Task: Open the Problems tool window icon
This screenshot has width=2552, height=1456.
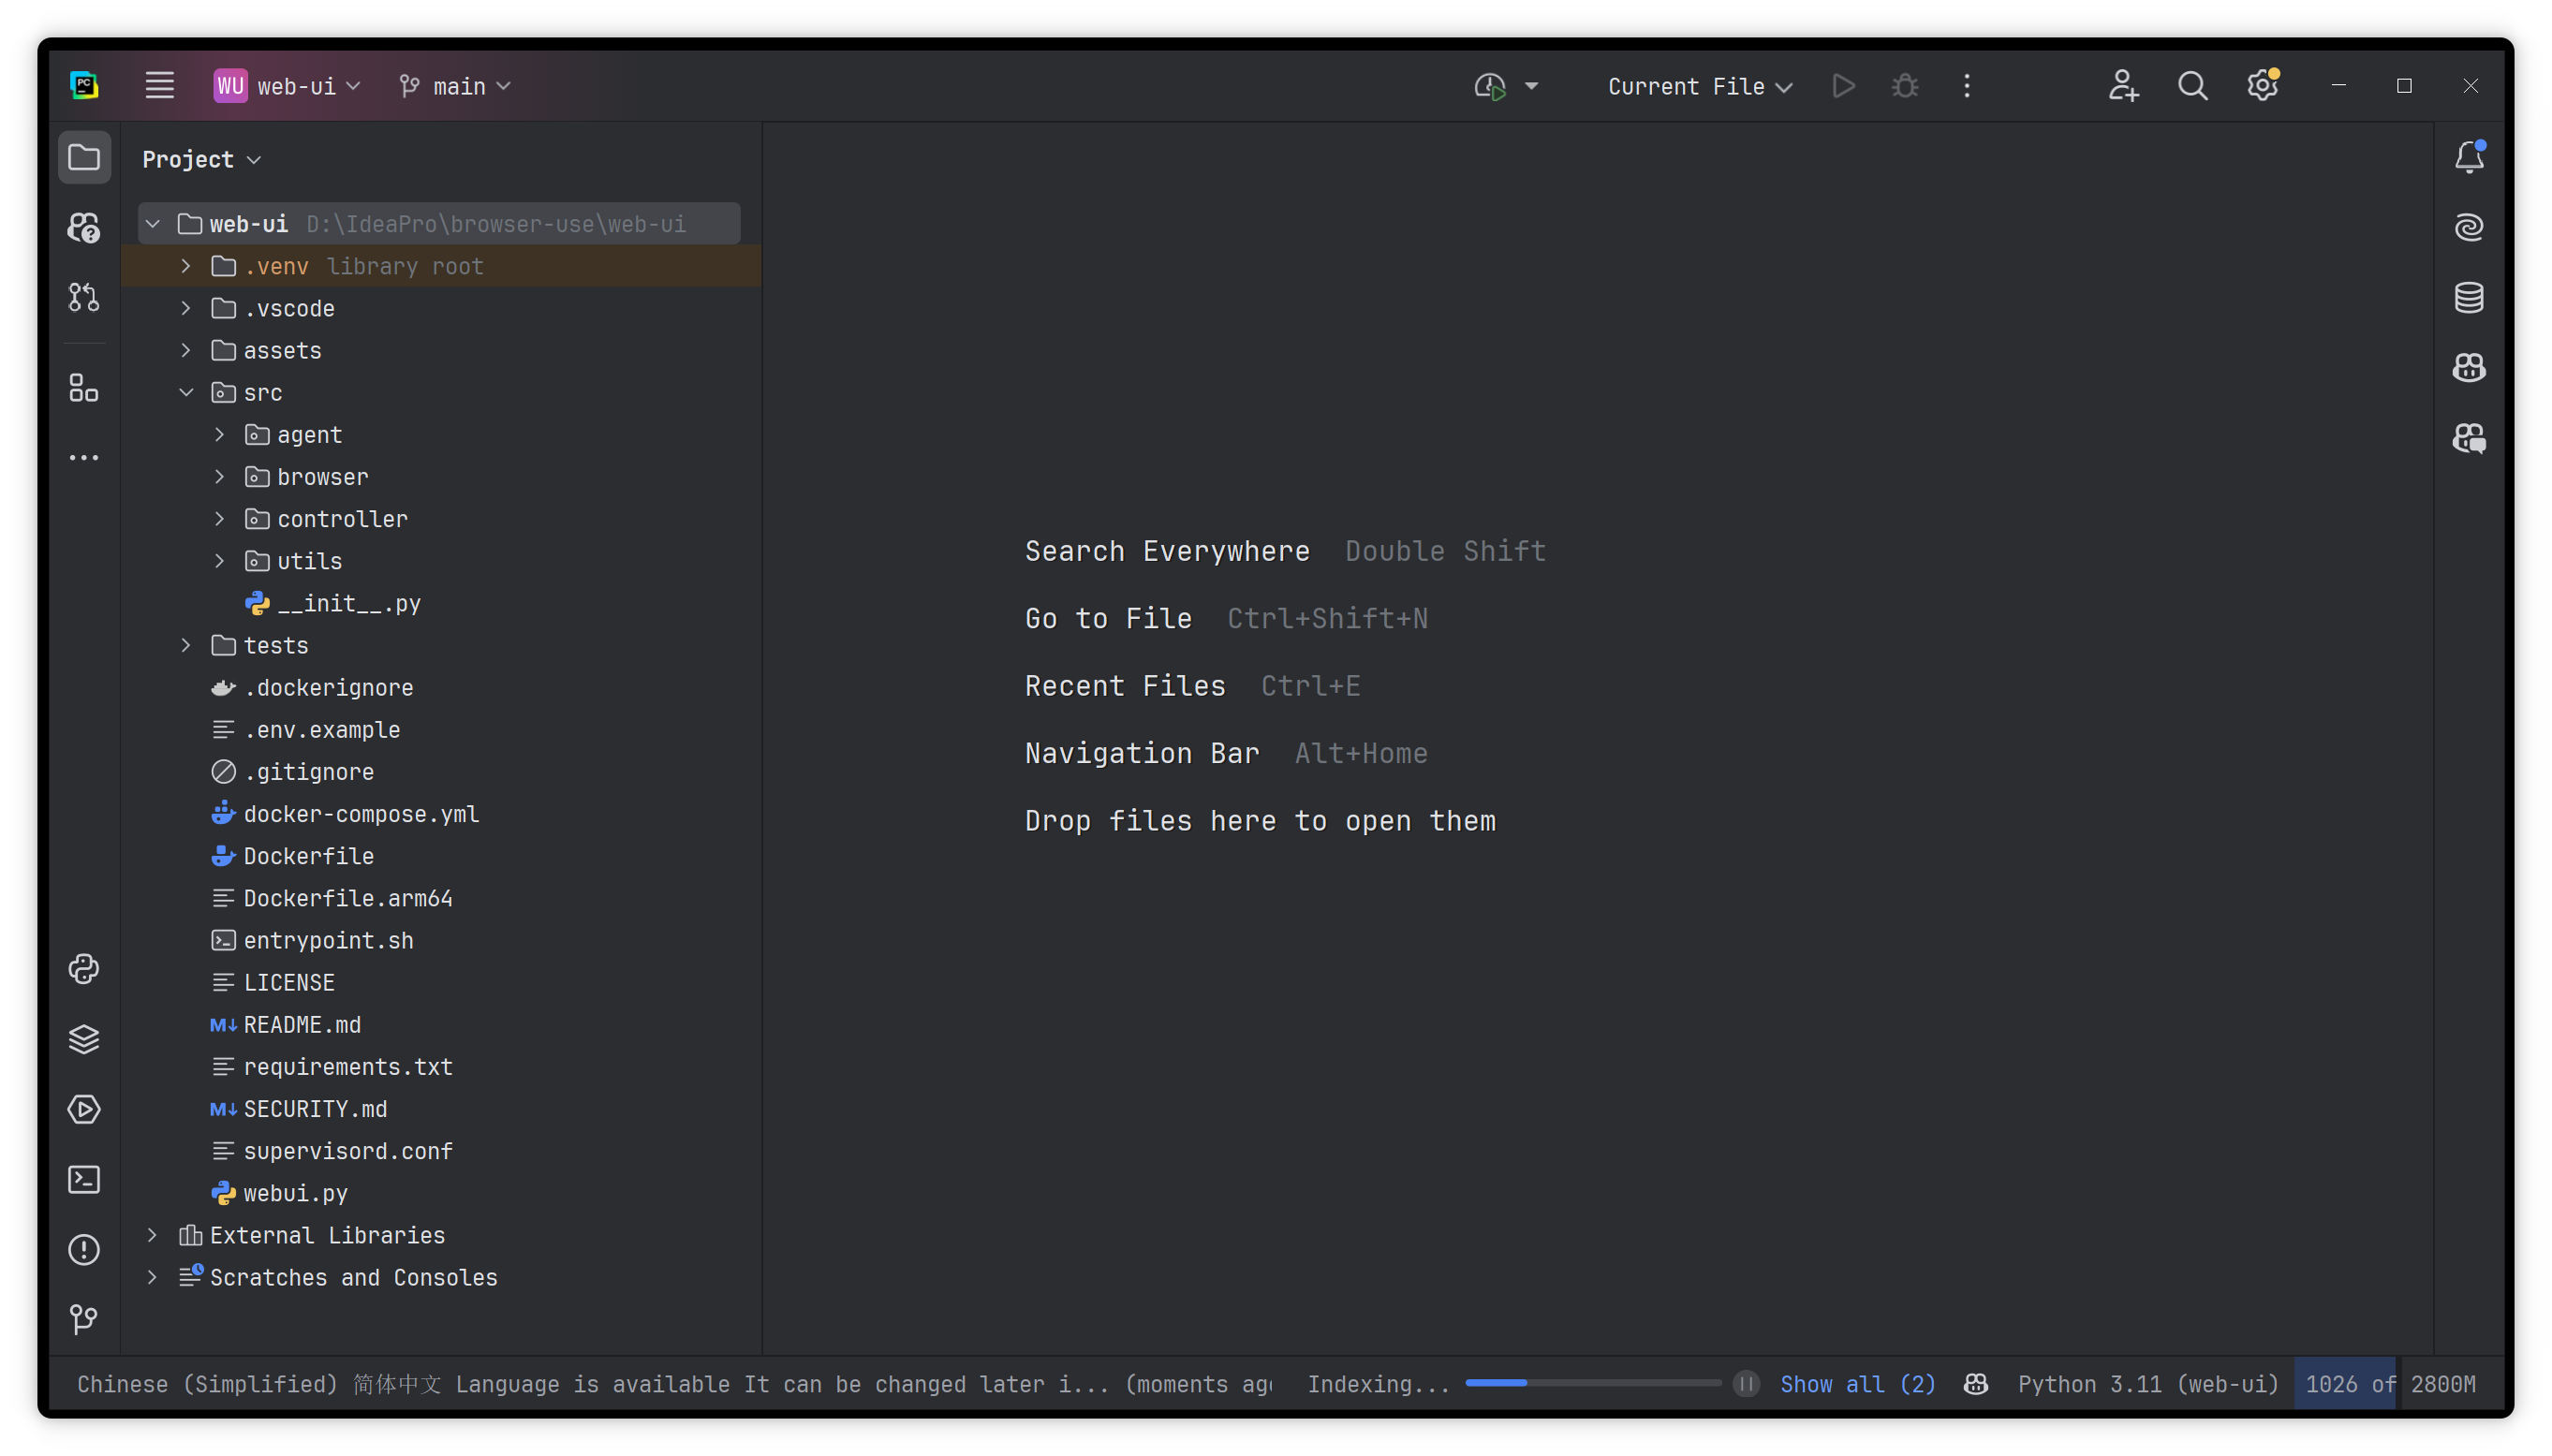Action: pos(84,1250)
